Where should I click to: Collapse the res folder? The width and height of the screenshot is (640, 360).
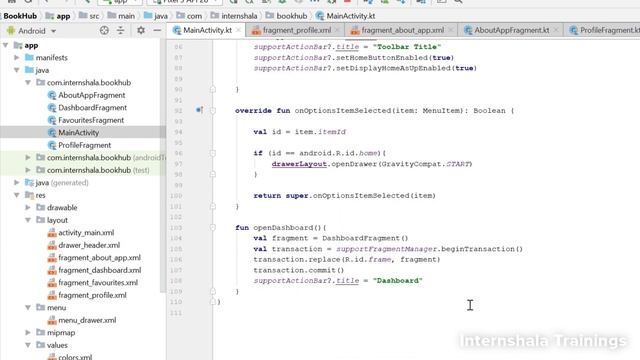coord(17,195)
